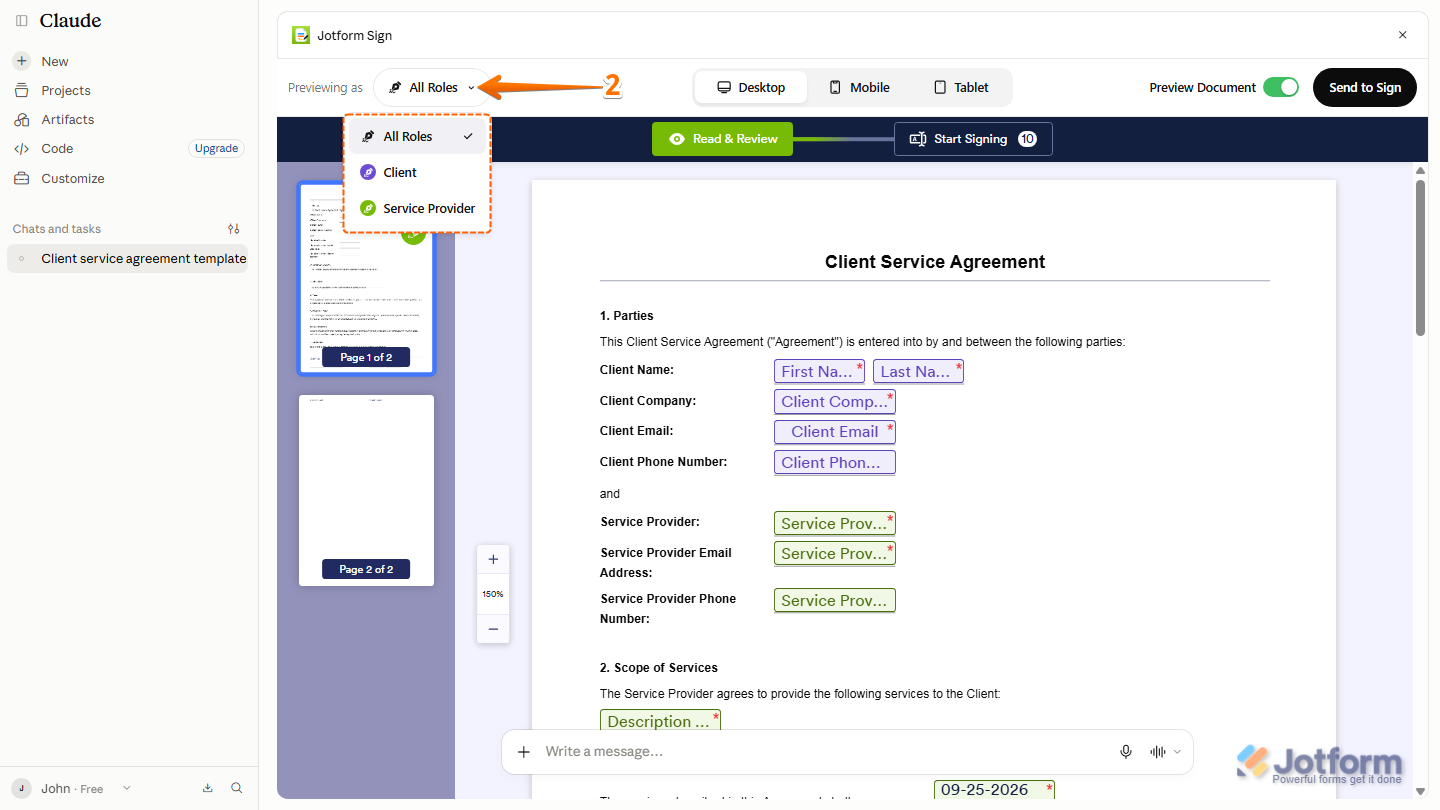The height and width of the screenshot is (810, 1440).
Task: Click the search icon in sidebar footer
Action: tap(237, 788)
